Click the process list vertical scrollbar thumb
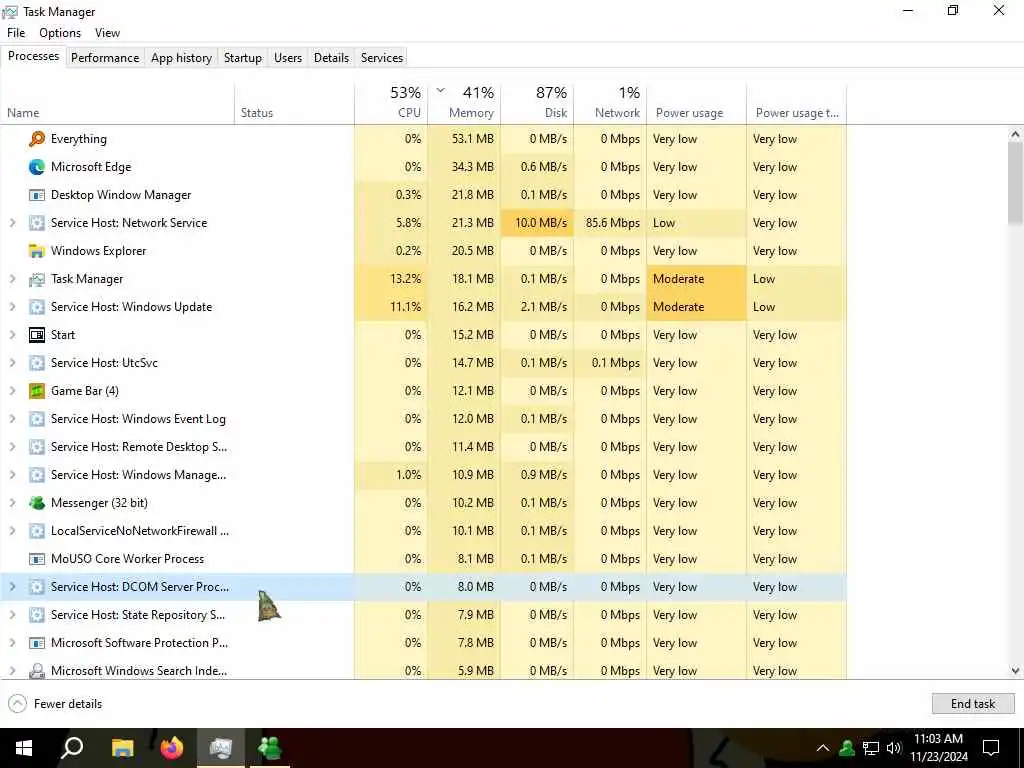This screenshot has height=768, width=1024. (1015, 184)
